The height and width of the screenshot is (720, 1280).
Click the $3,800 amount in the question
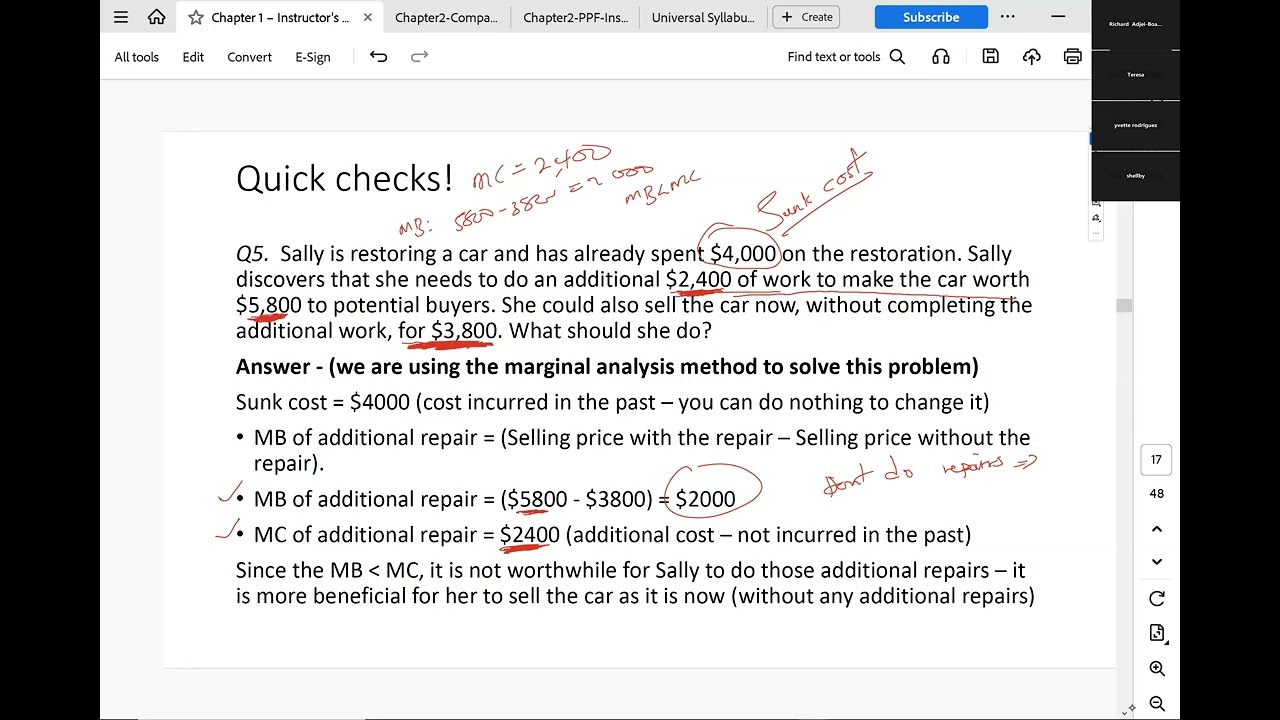pos(463,331)
